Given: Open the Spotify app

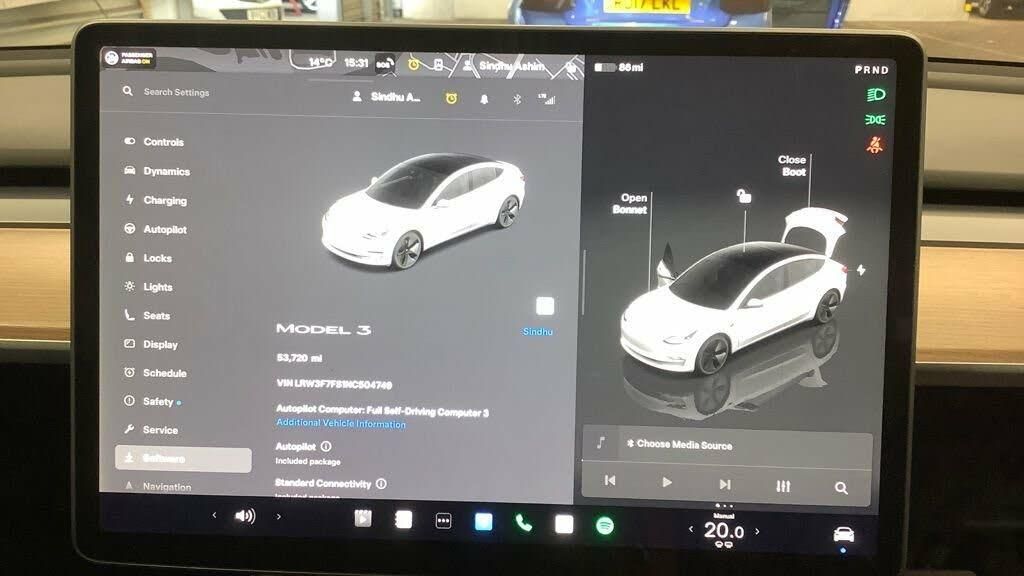Looking at the screenshot, I should click(x=605, y=526).
